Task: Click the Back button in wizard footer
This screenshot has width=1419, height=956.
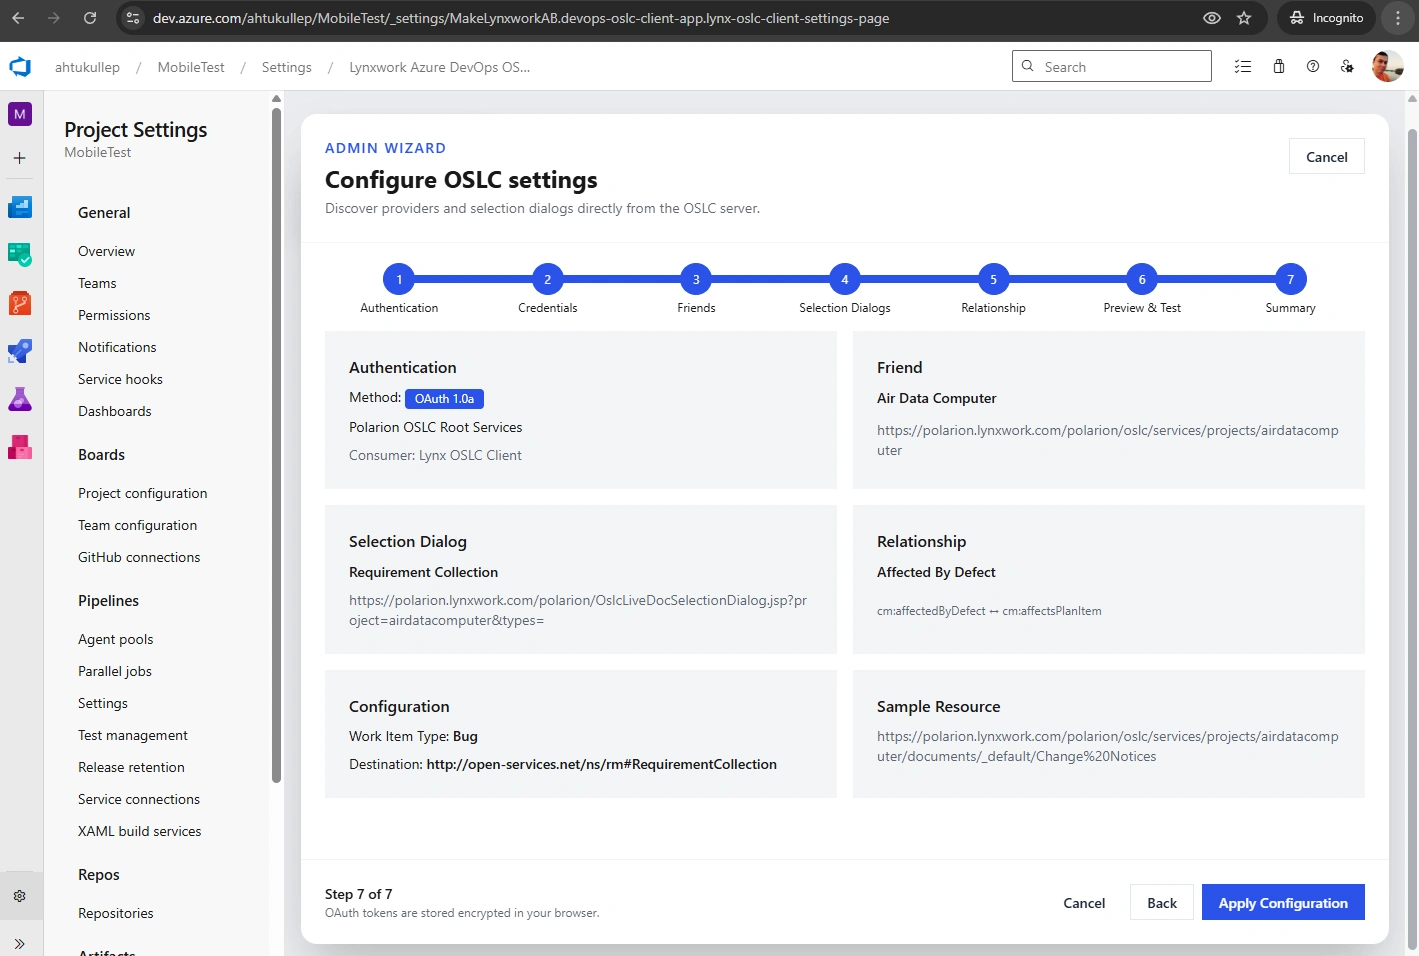Action: (x=1162, y=903)
